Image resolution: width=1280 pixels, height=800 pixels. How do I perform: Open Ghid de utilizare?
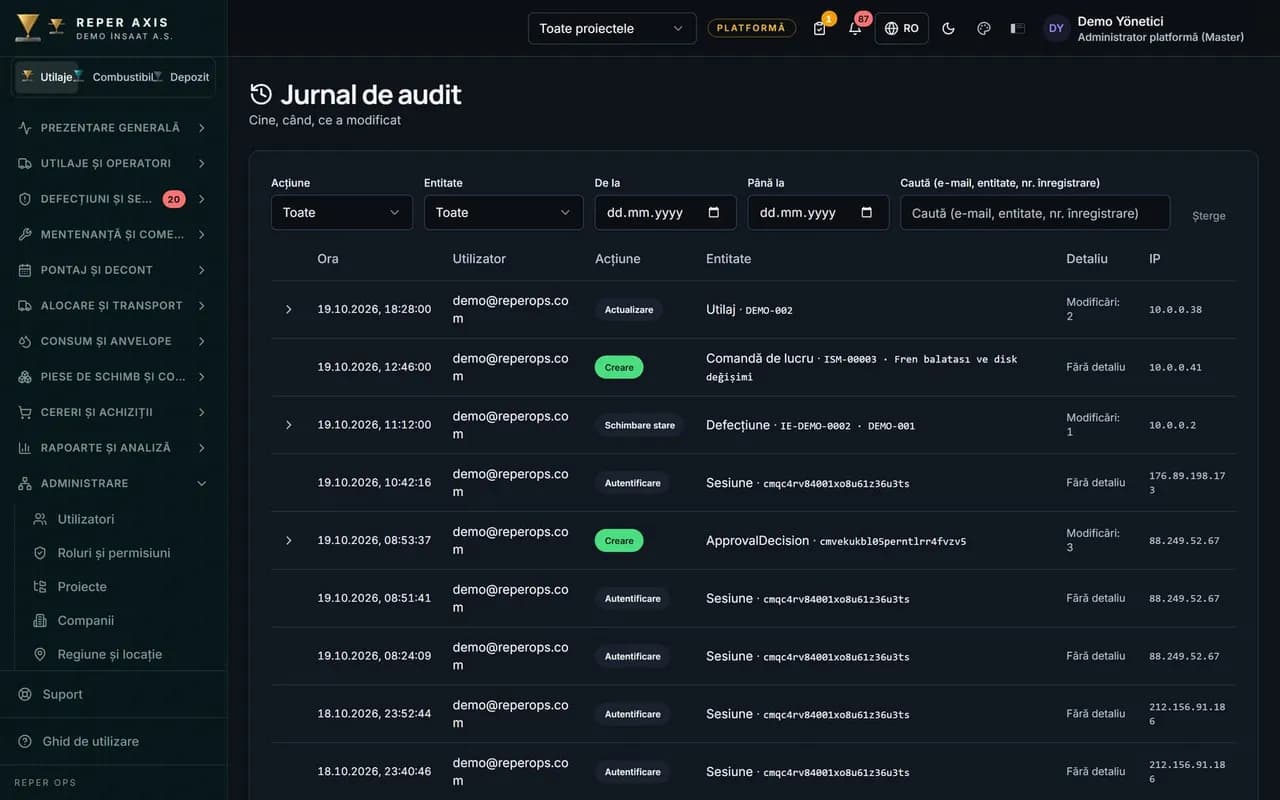coord(113,741)
